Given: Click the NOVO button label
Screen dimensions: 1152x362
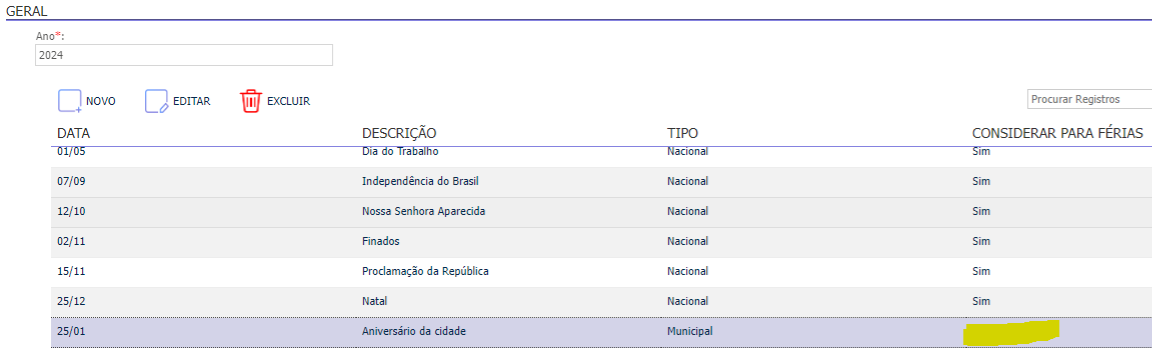Looking at the screenshot, I should 101,101.
